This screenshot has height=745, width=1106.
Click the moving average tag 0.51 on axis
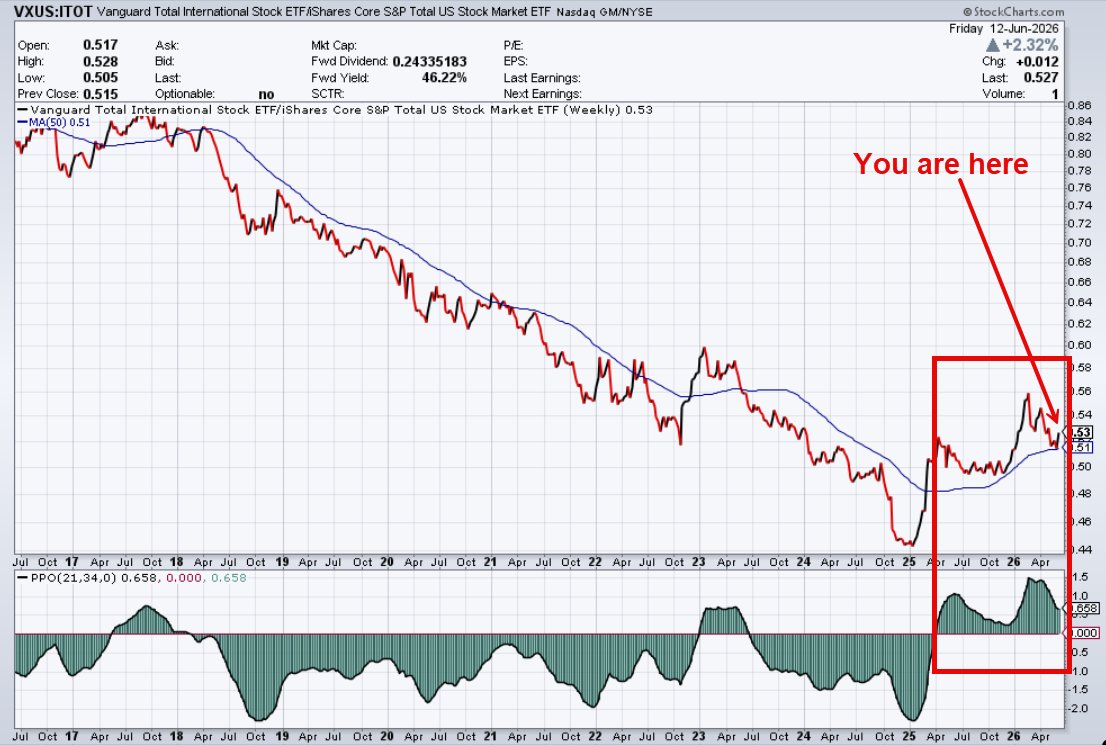coord(1081,447)
